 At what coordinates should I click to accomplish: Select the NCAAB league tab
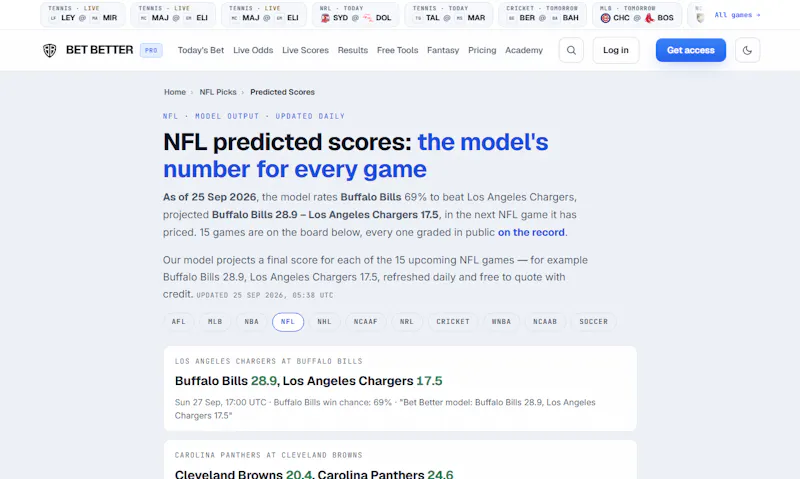[x=545, y=322]
